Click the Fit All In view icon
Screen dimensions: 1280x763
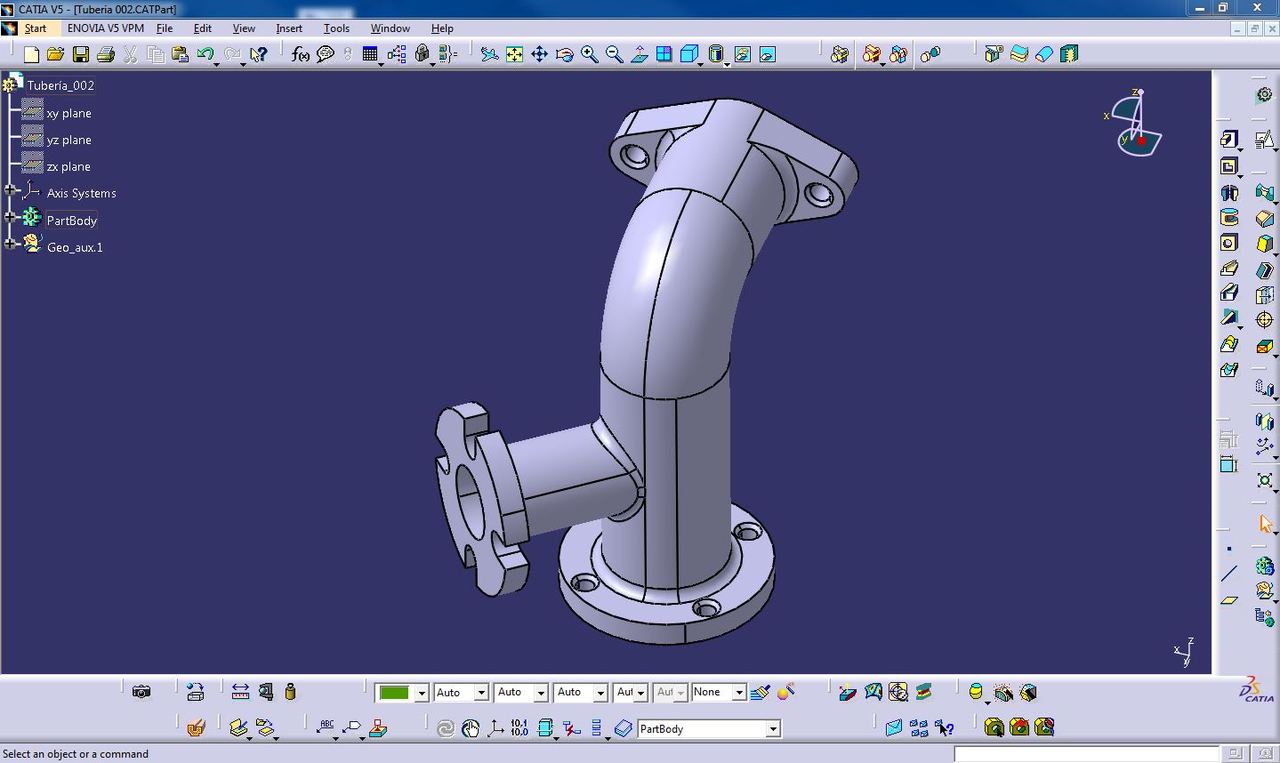click(x=514, y=54)
